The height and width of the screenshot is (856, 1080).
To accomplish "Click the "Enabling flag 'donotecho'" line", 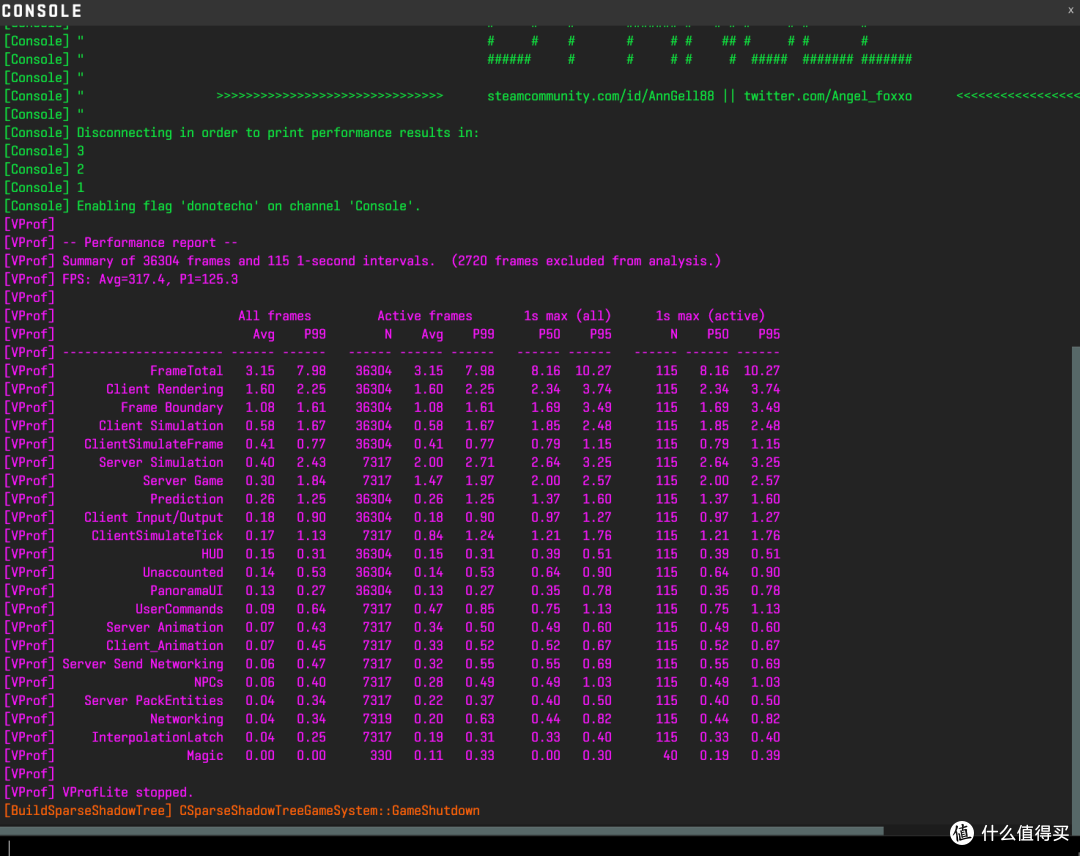I will 212,206.
